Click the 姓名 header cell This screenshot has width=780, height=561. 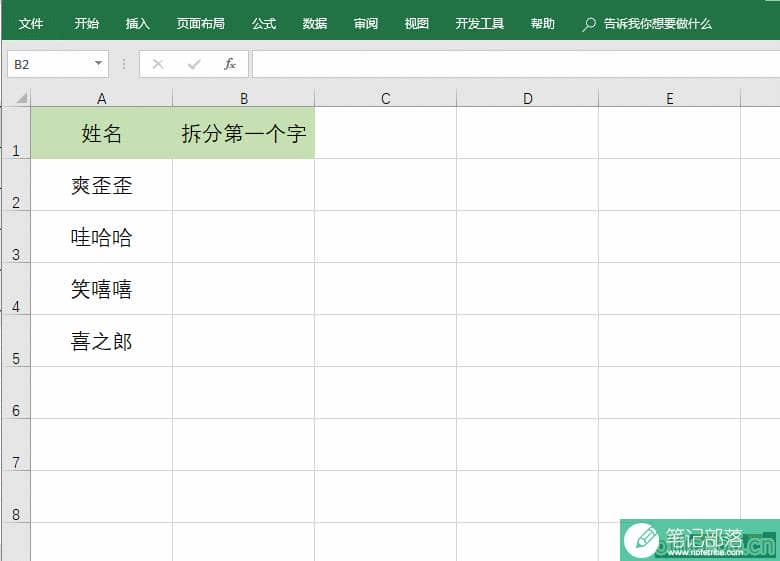101,133
